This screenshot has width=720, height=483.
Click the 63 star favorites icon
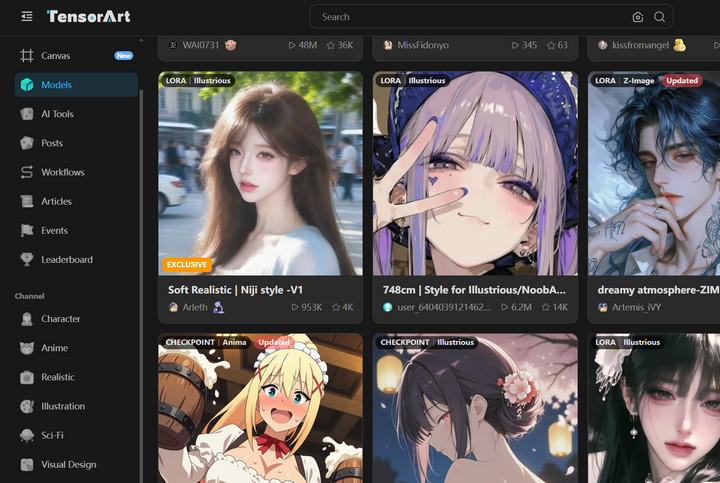coord(551,45)
